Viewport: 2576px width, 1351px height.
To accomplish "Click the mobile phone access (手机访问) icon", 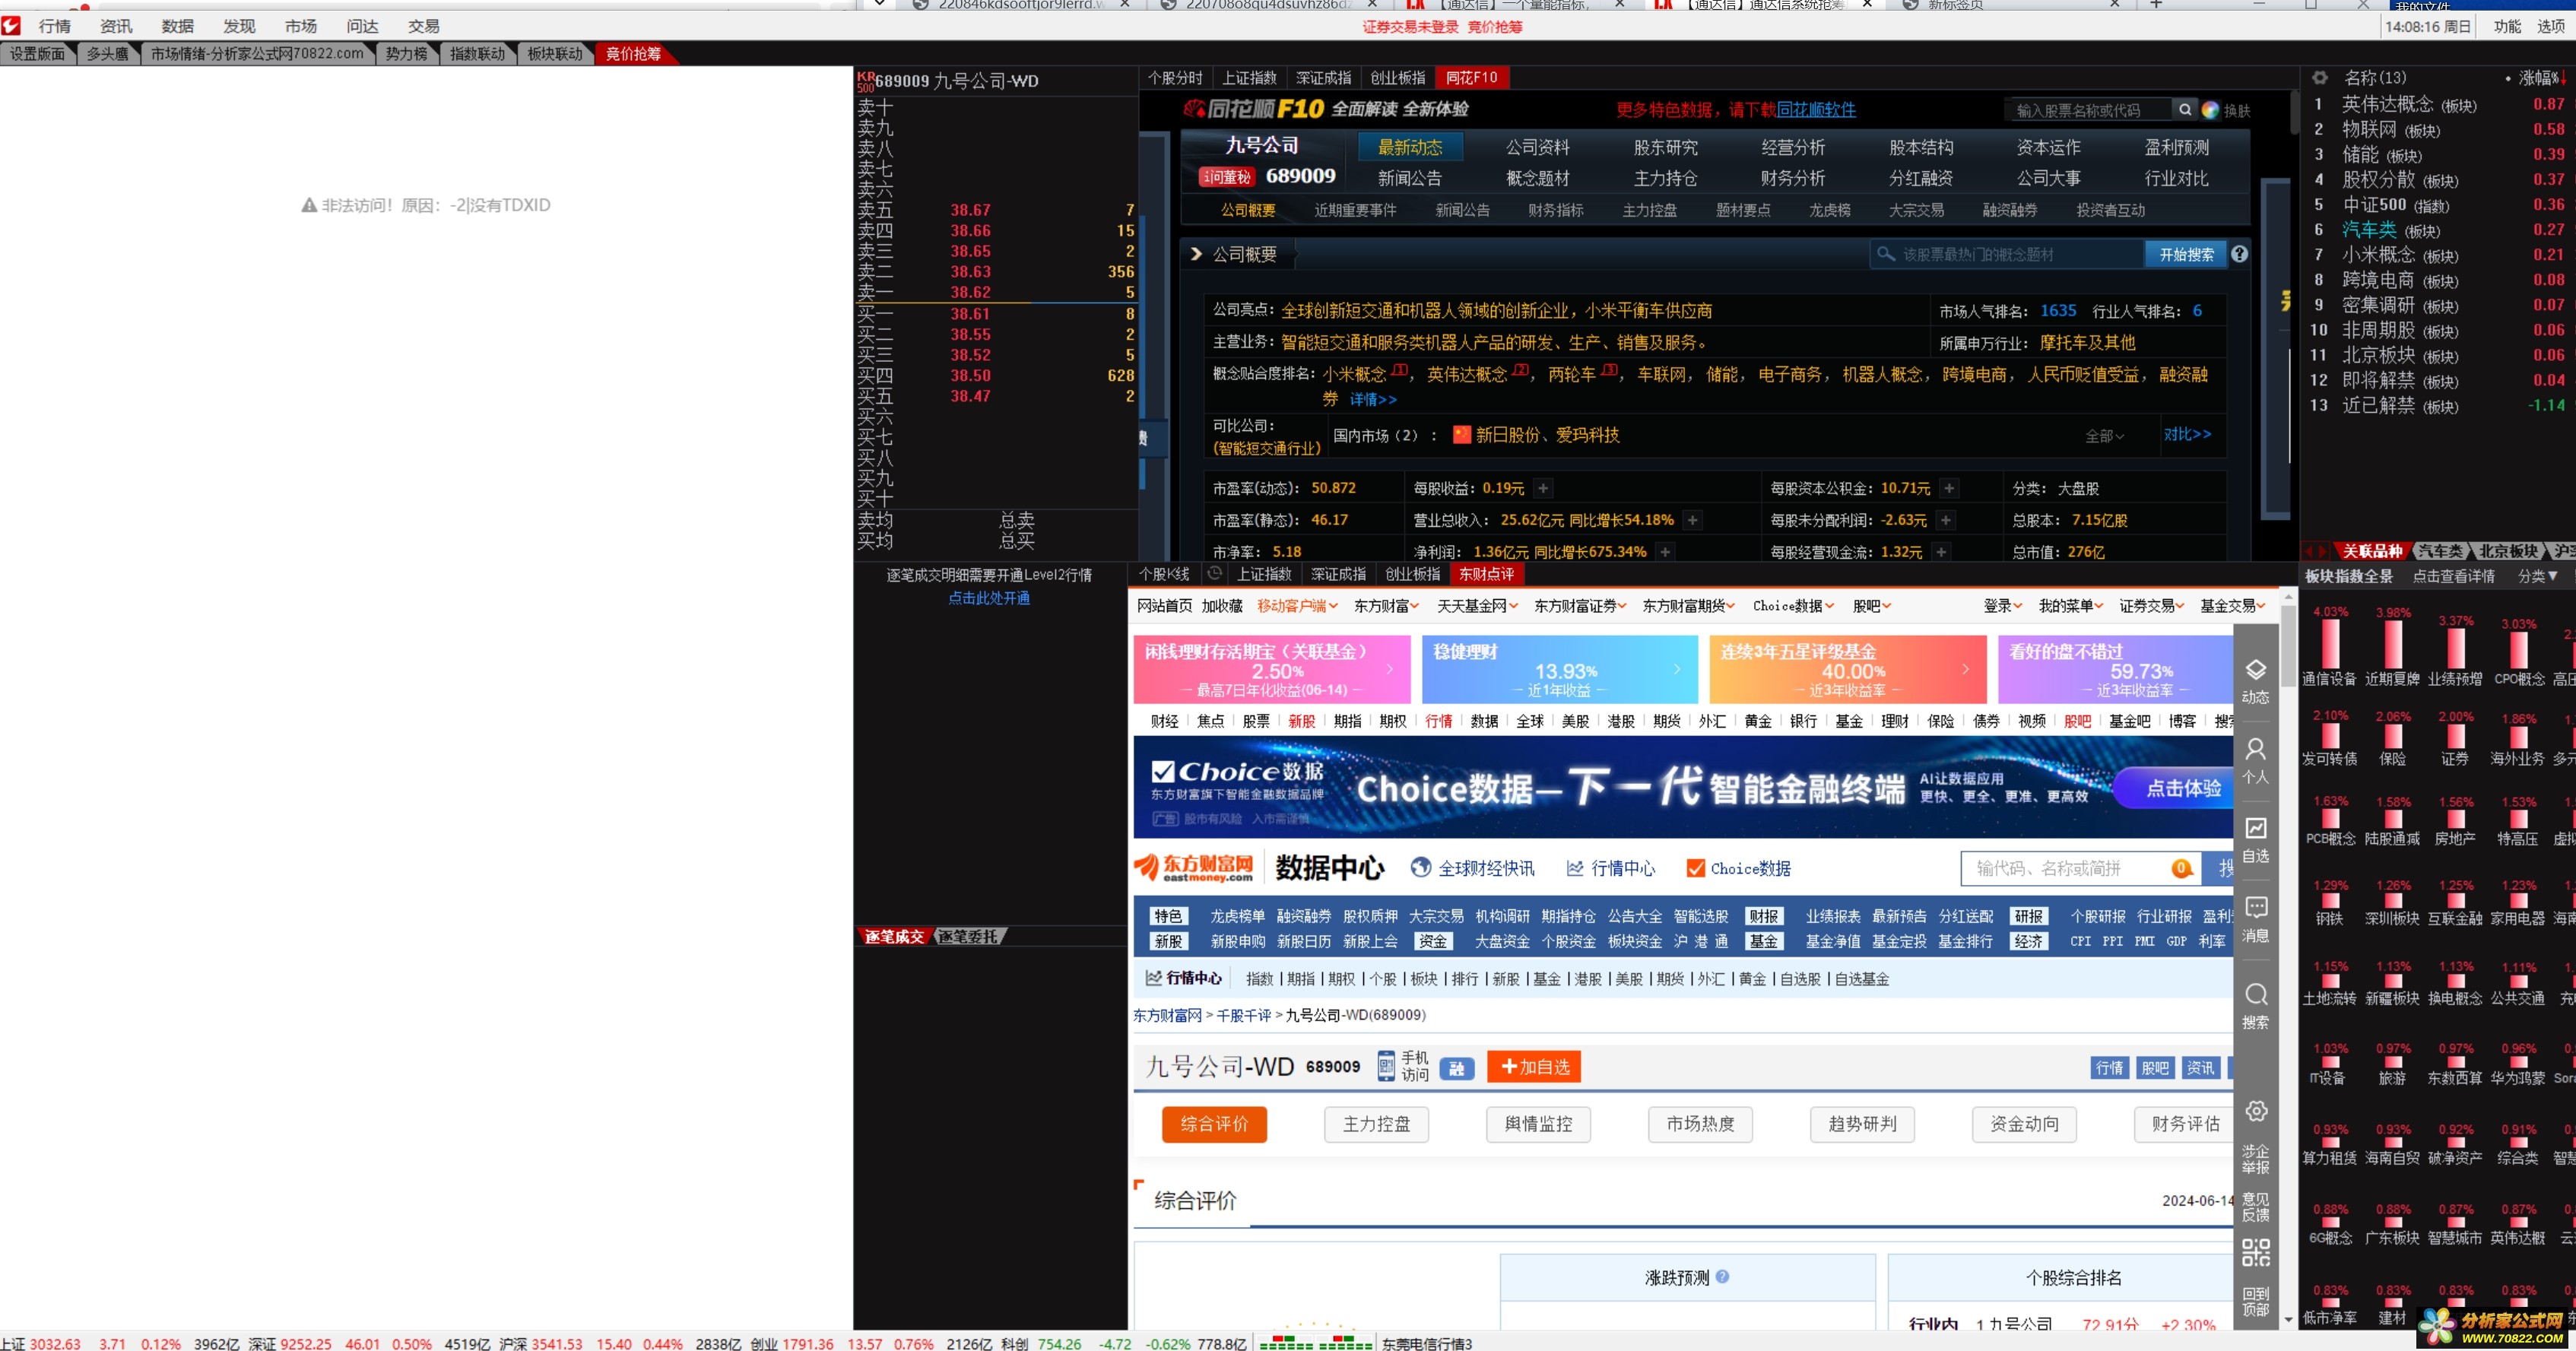I will [1386, 1066].
